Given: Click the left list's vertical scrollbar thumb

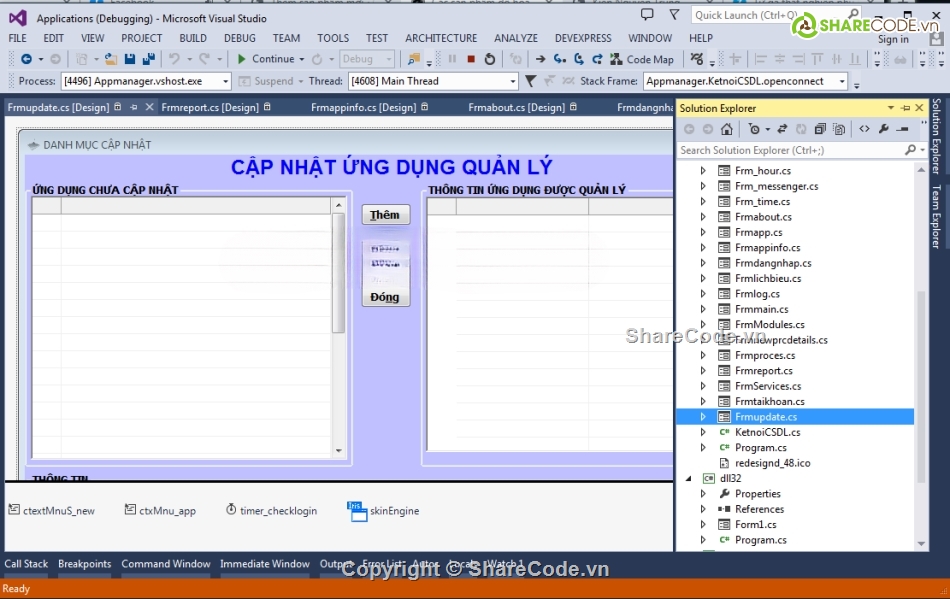Looking at the screenshot, I should pos(339,273).
